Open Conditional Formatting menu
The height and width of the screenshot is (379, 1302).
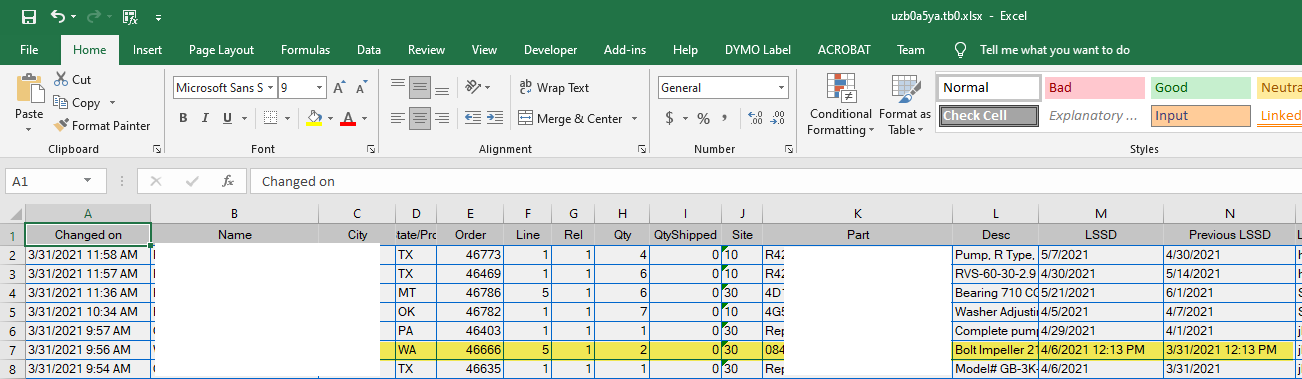(840, 104)
